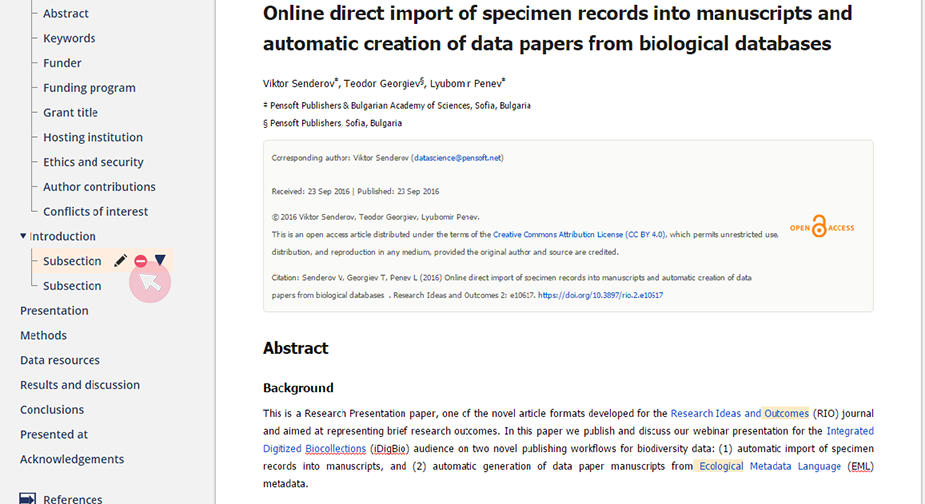Click the Corresponding author line
The width and height of the screenshot is (925, 504).
388,158
